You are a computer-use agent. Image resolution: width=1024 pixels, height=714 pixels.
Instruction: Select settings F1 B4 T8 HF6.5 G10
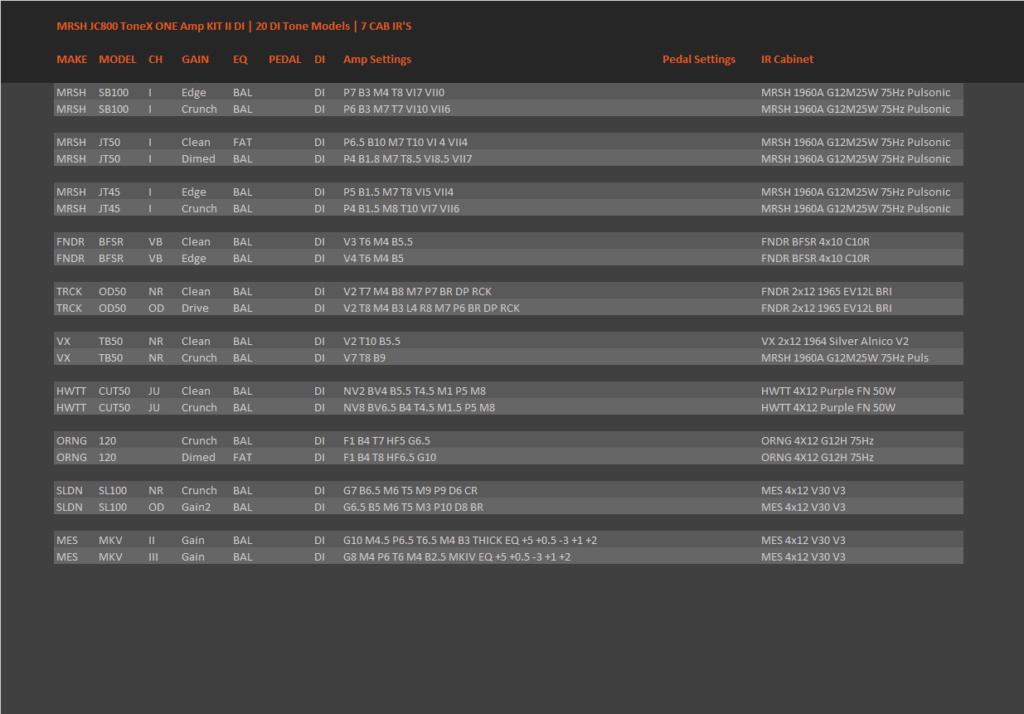[390, 457]
